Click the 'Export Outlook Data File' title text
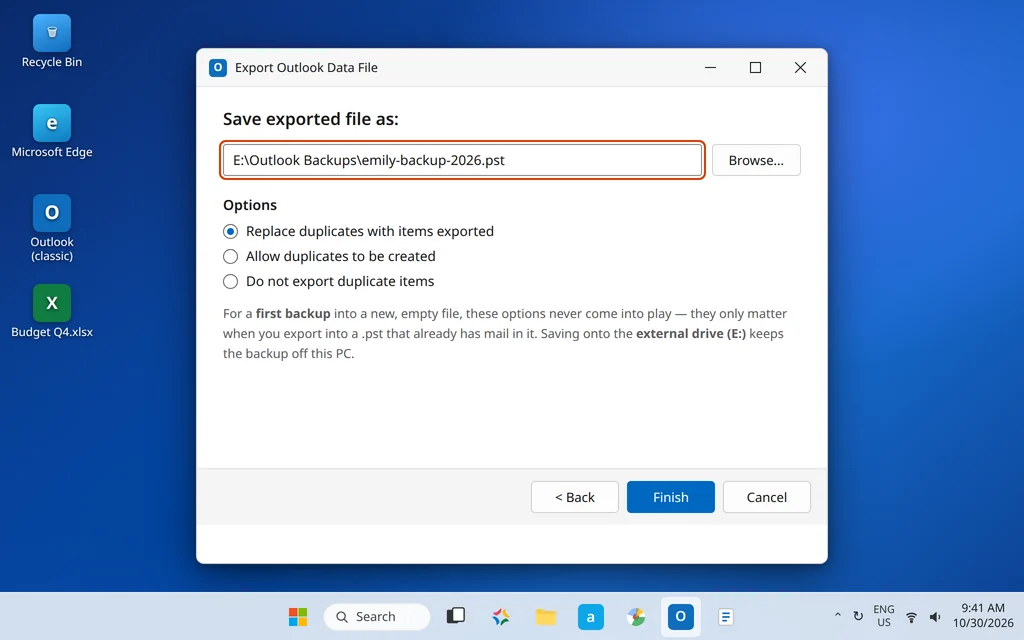 306,67
